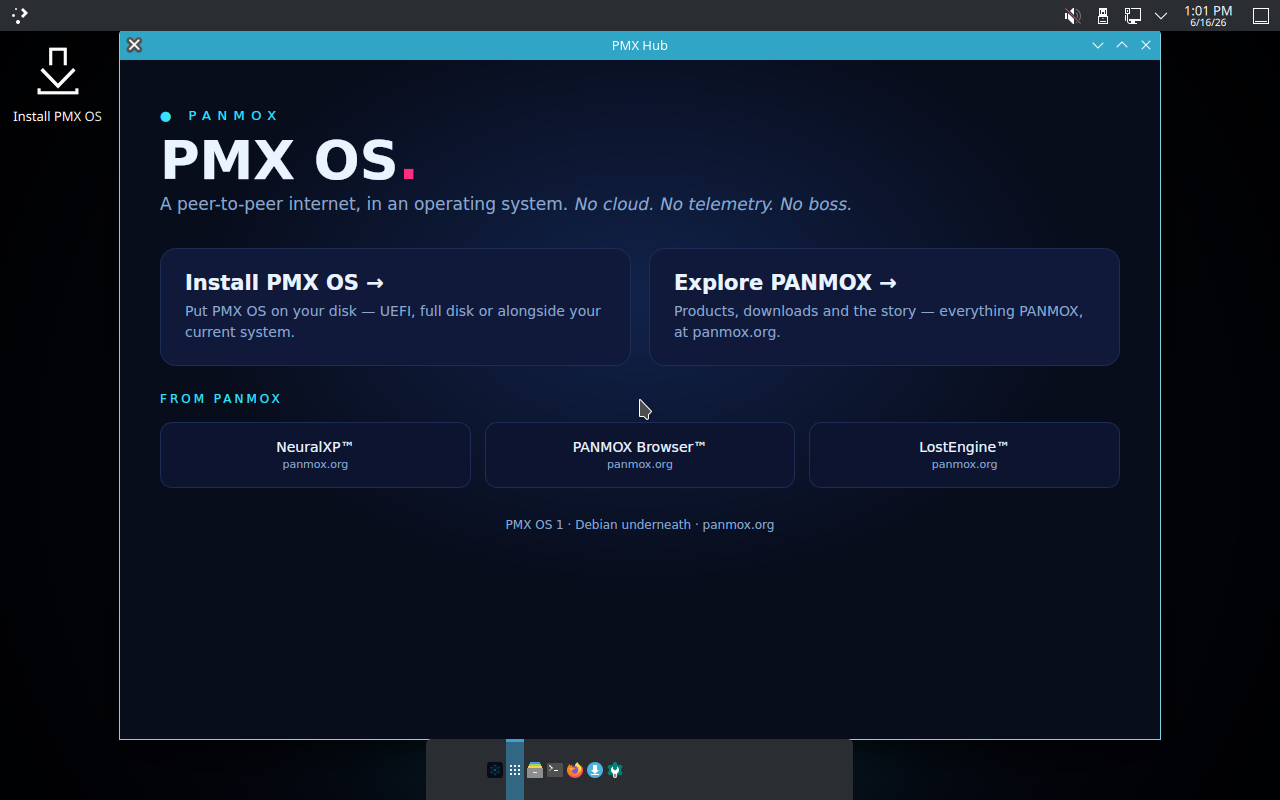Expand the hidden system tray icons arrow
The image size is (1280, 800).
click(x=1161, y=16)
